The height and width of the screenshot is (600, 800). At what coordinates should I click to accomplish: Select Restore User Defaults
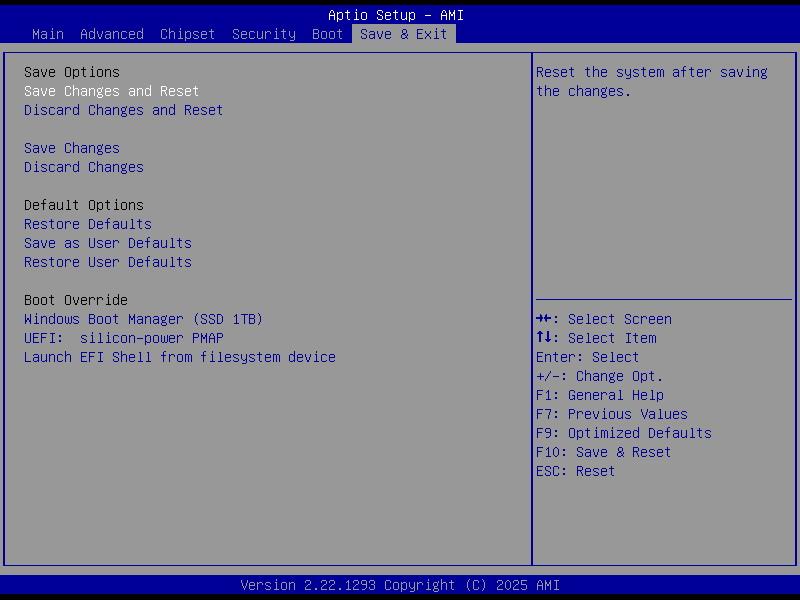[108, 262]
